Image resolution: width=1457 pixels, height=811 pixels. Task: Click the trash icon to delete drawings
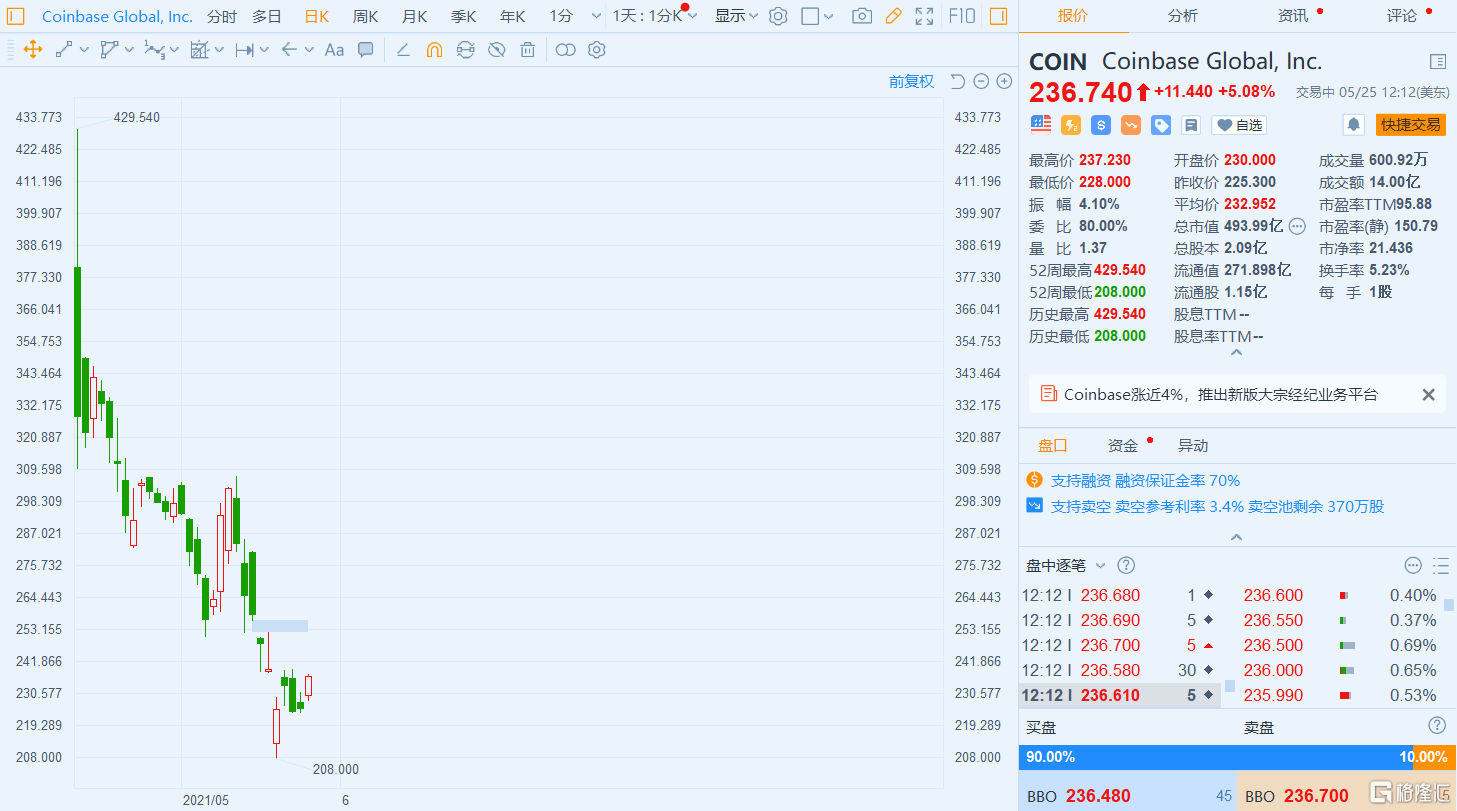528,50
